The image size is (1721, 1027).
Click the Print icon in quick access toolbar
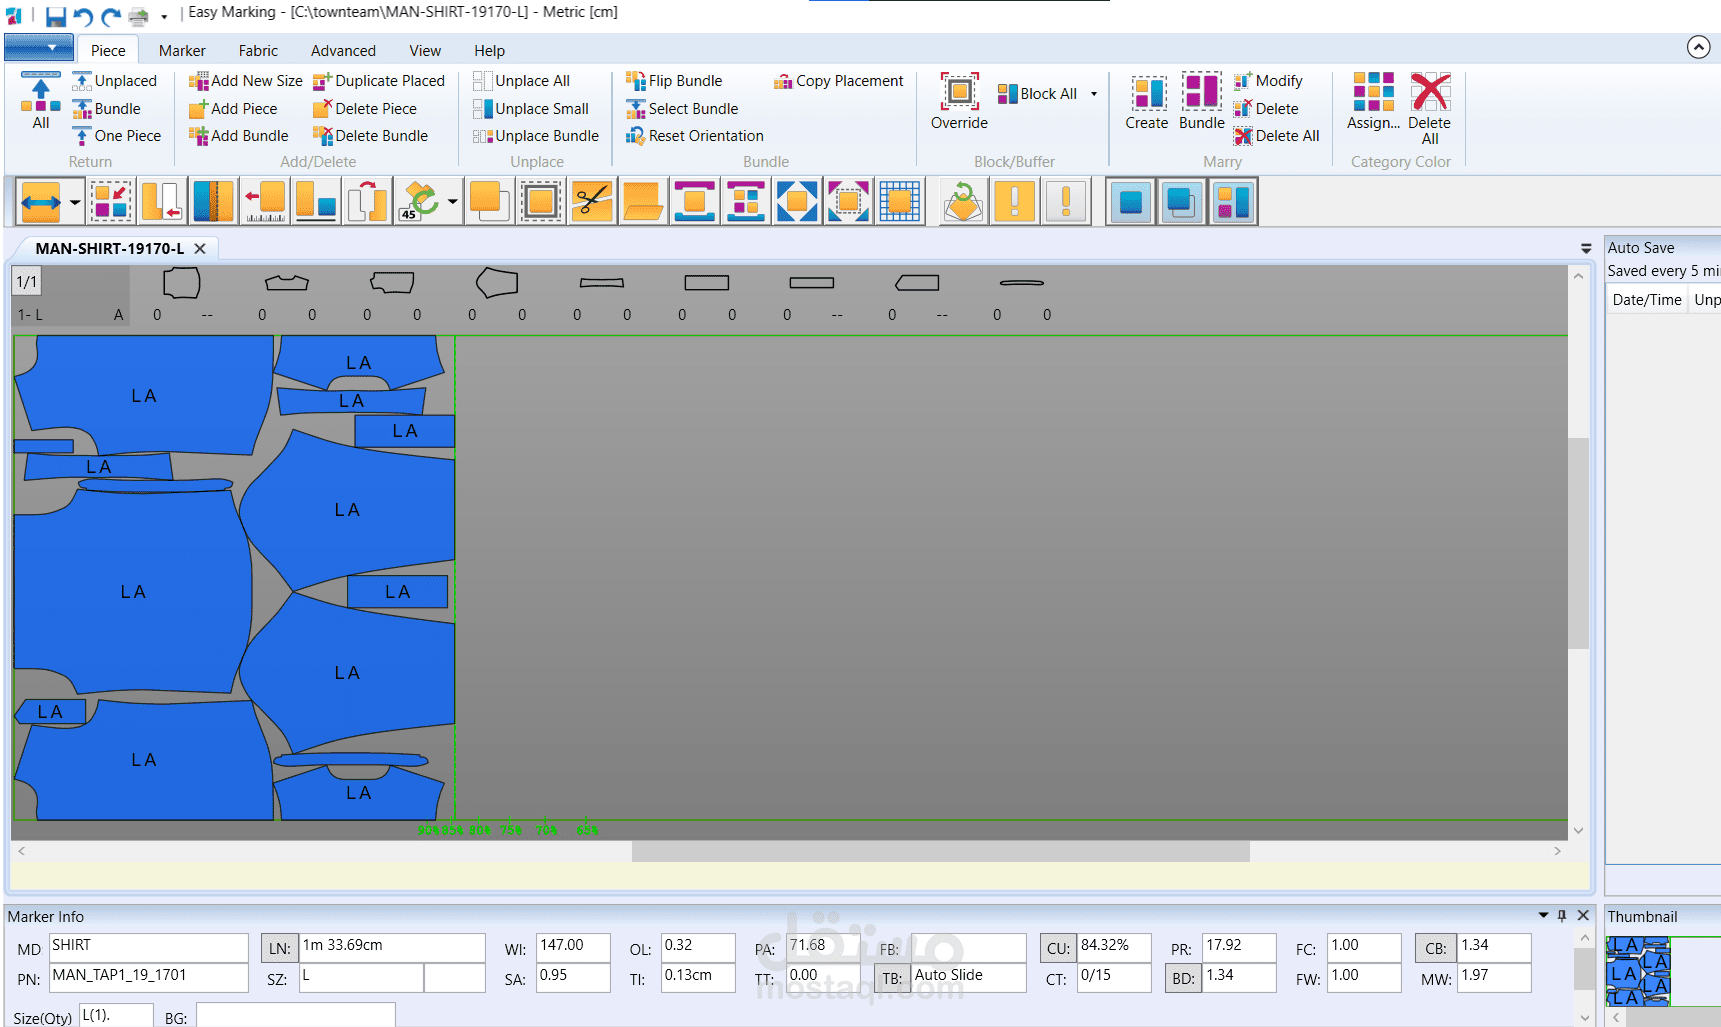pyautogui.click(x=138, y=15)
